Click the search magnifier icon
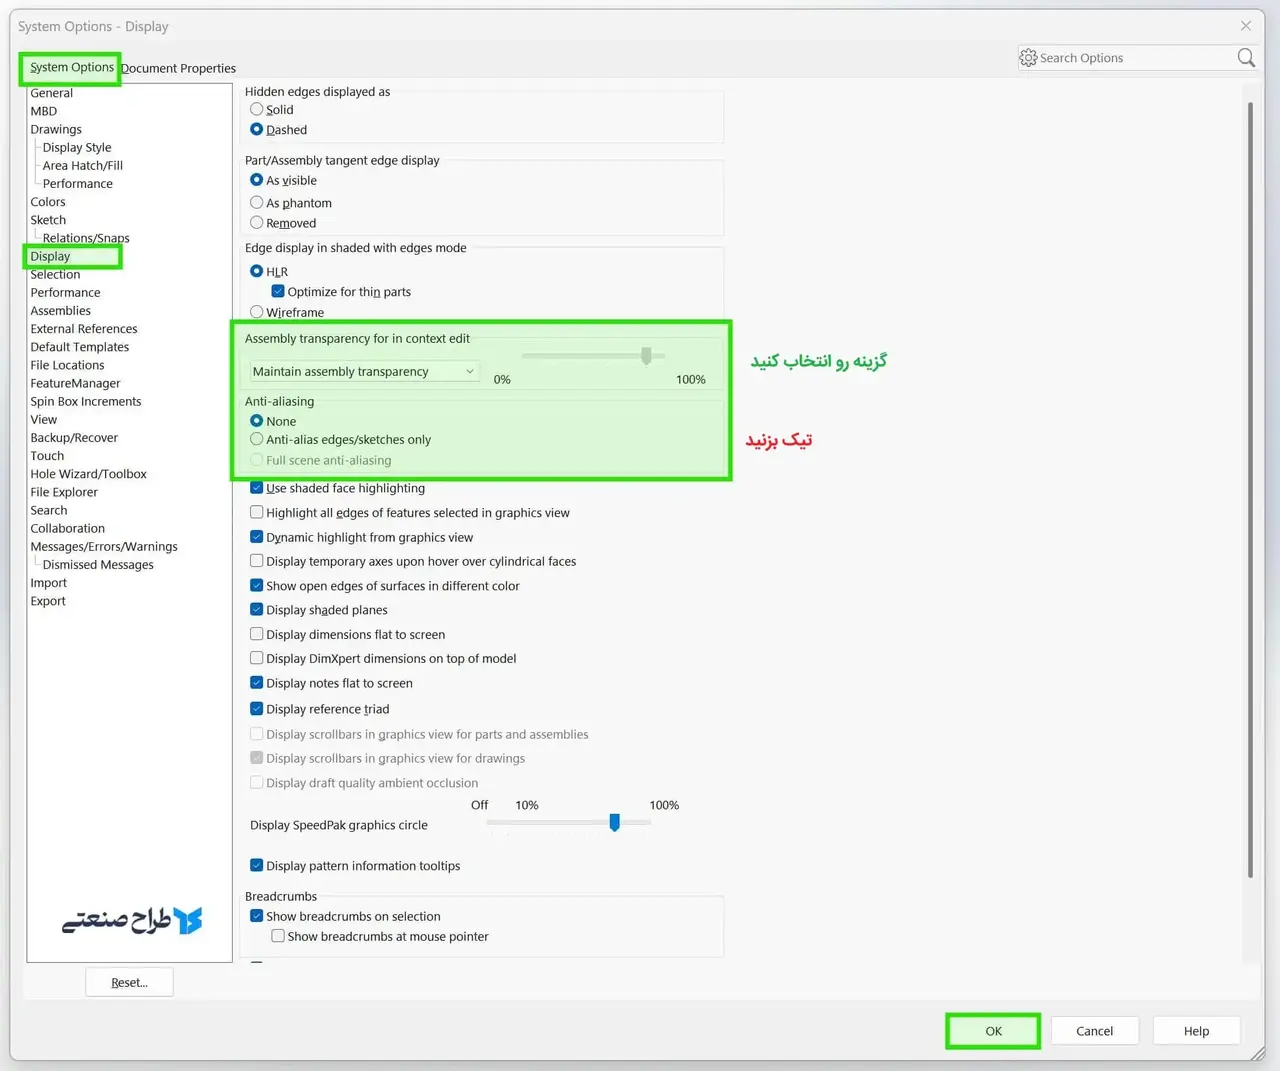This screenshot has width=1280, height=1071. (1245, 58)
